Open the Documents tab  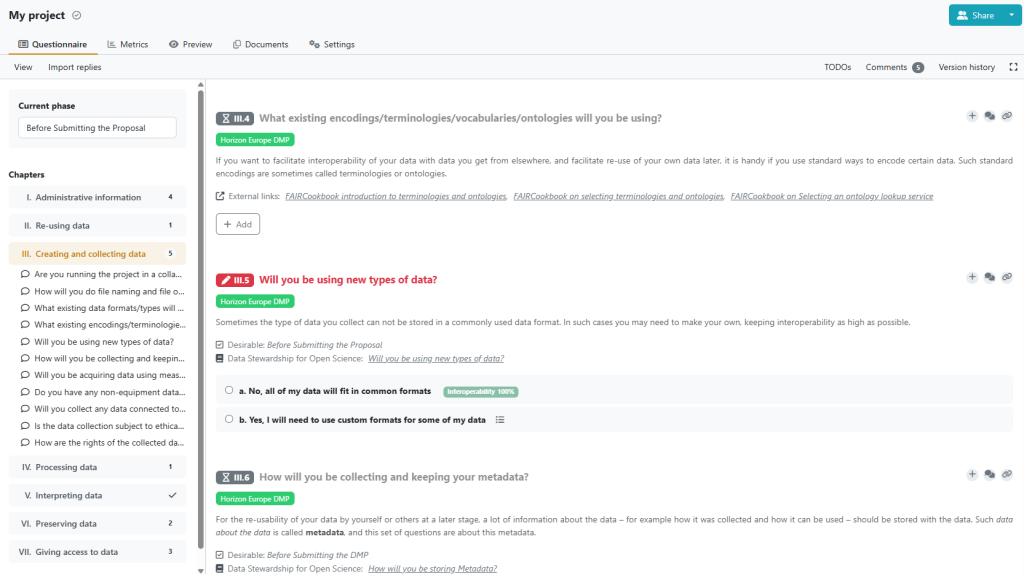coord(261,44)
